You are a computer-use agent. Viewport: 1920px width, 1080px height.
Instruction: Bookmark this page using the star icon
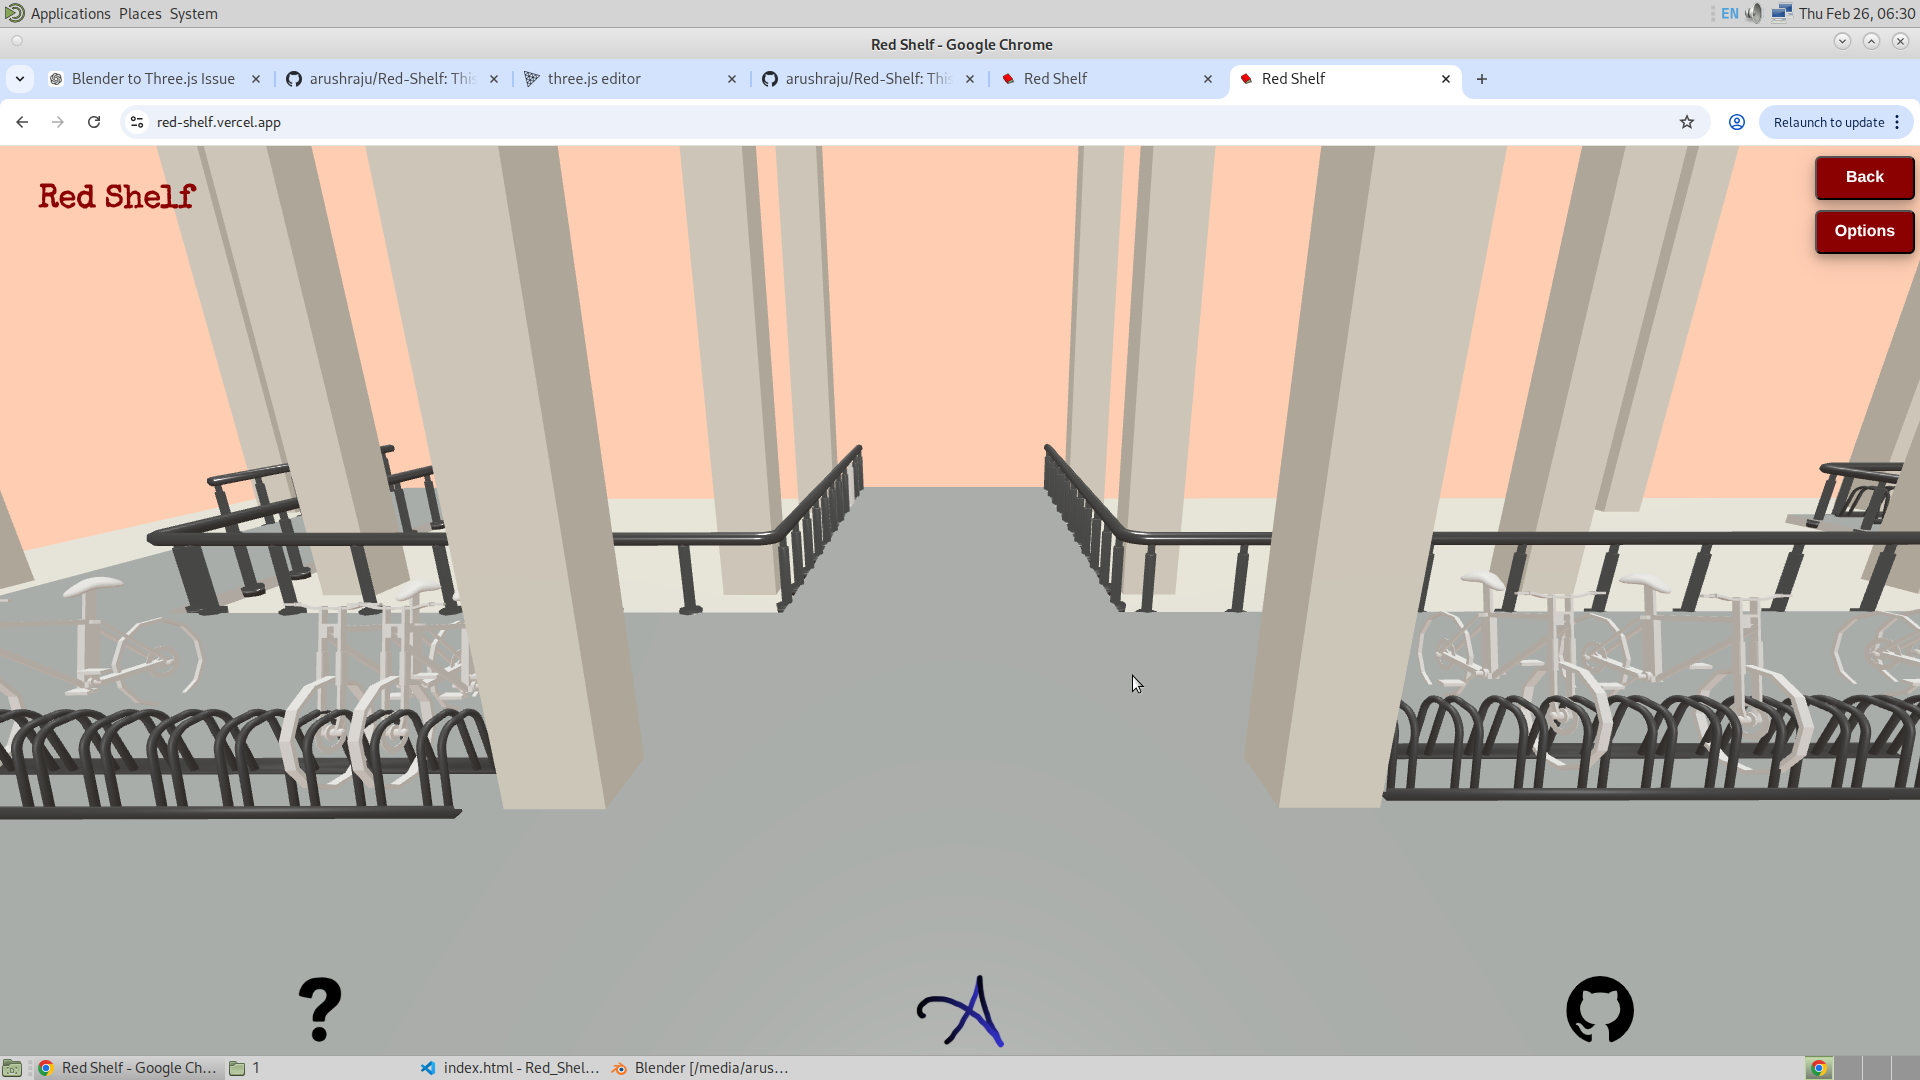pyautogui.click(x=1687, y=121)
